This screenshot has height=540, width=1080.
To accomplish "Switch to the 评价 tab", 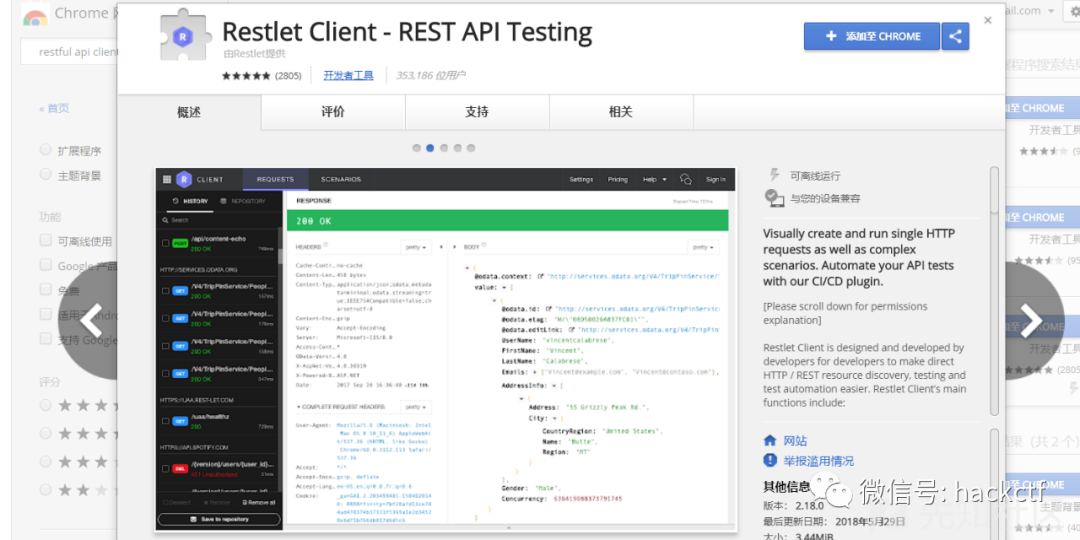I will (x=333, y=112).
